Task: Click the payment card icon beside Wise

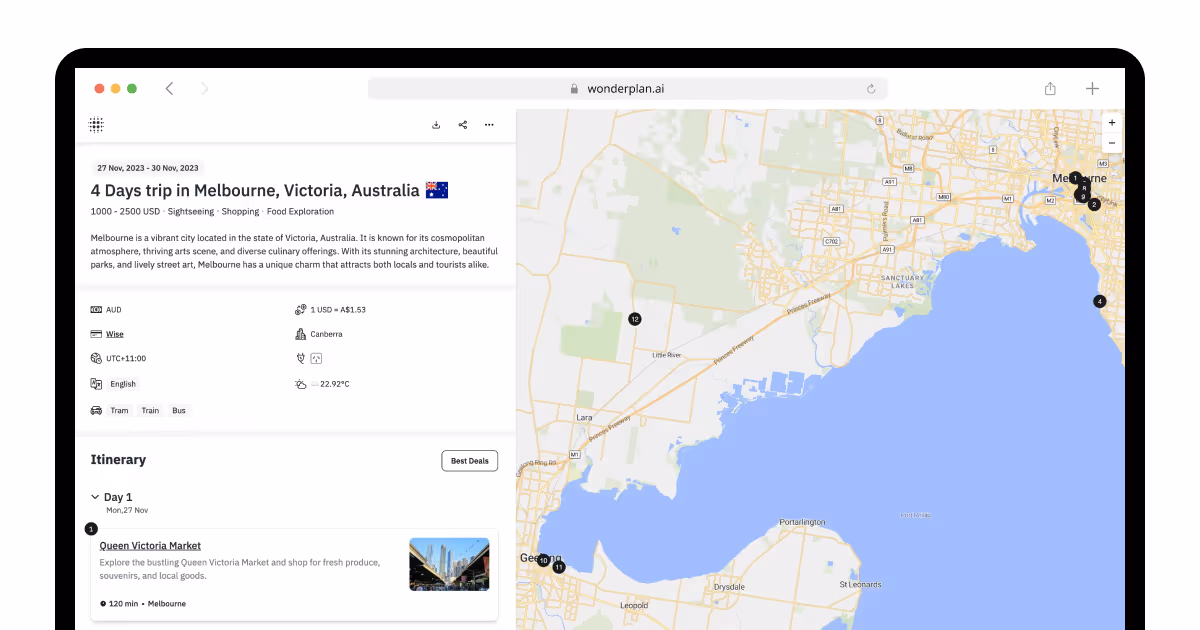Action: 96,334
